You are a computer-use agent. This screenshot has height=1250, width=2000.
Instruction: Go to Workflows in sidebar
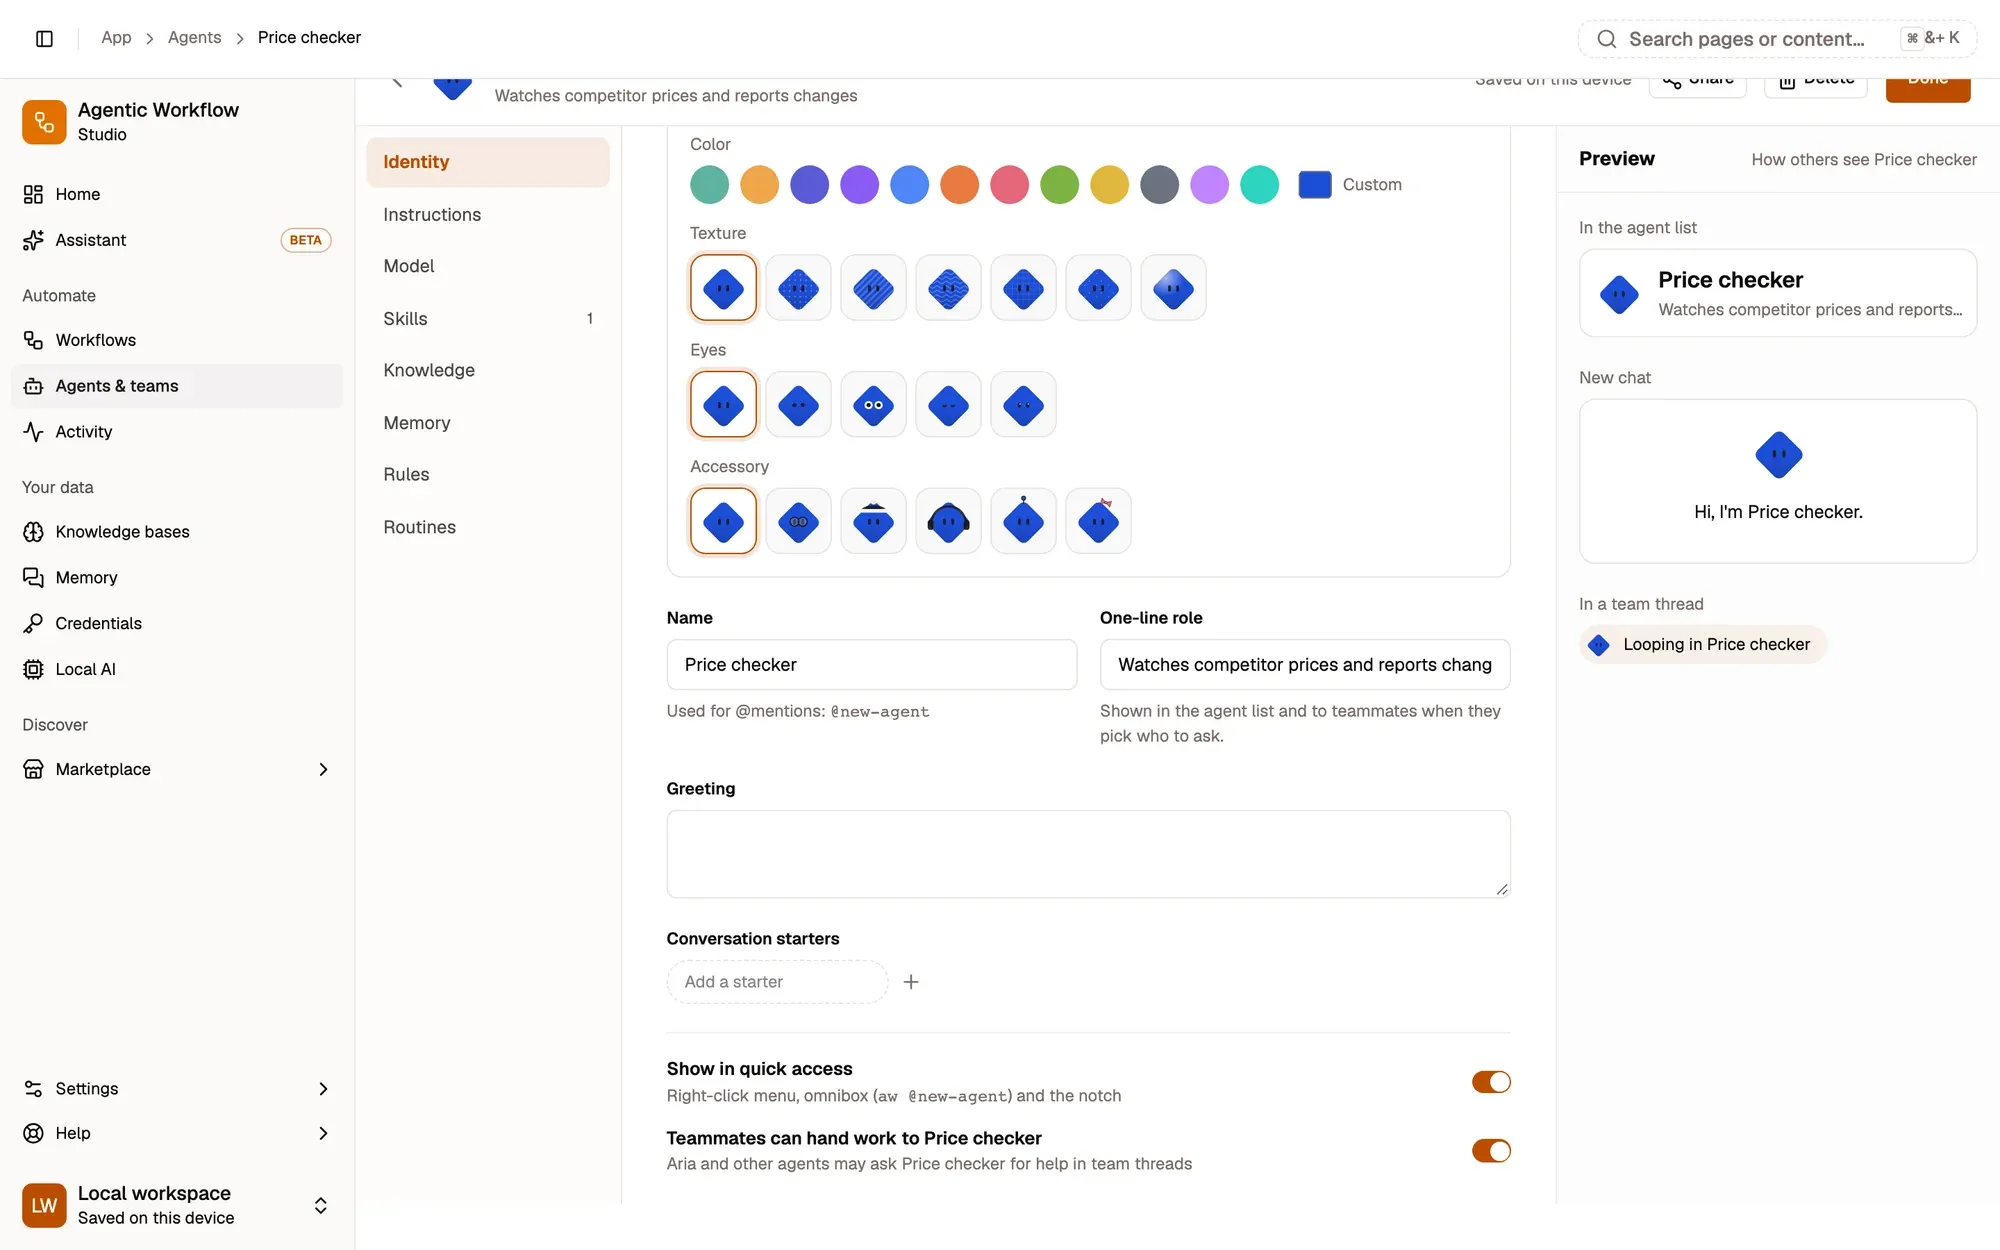(x=177, y=340)
